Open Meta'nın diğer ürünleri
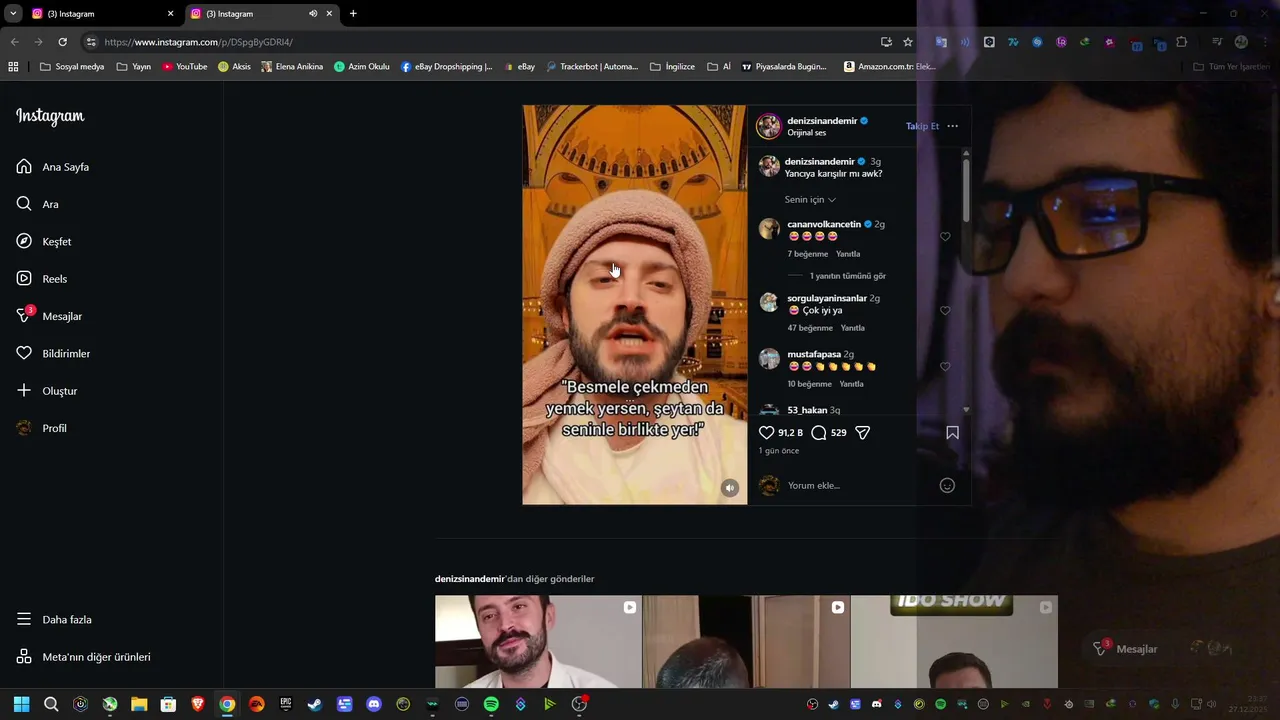Image resolution: width=1280 pixels, height=720 pixels. point(84,657)
